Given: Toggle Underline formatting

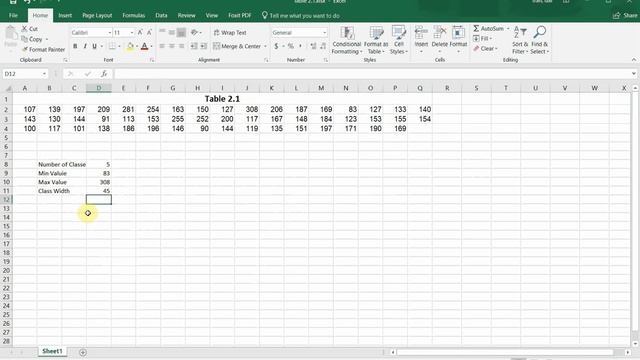Looking at the screenshot, I should 94,46.
